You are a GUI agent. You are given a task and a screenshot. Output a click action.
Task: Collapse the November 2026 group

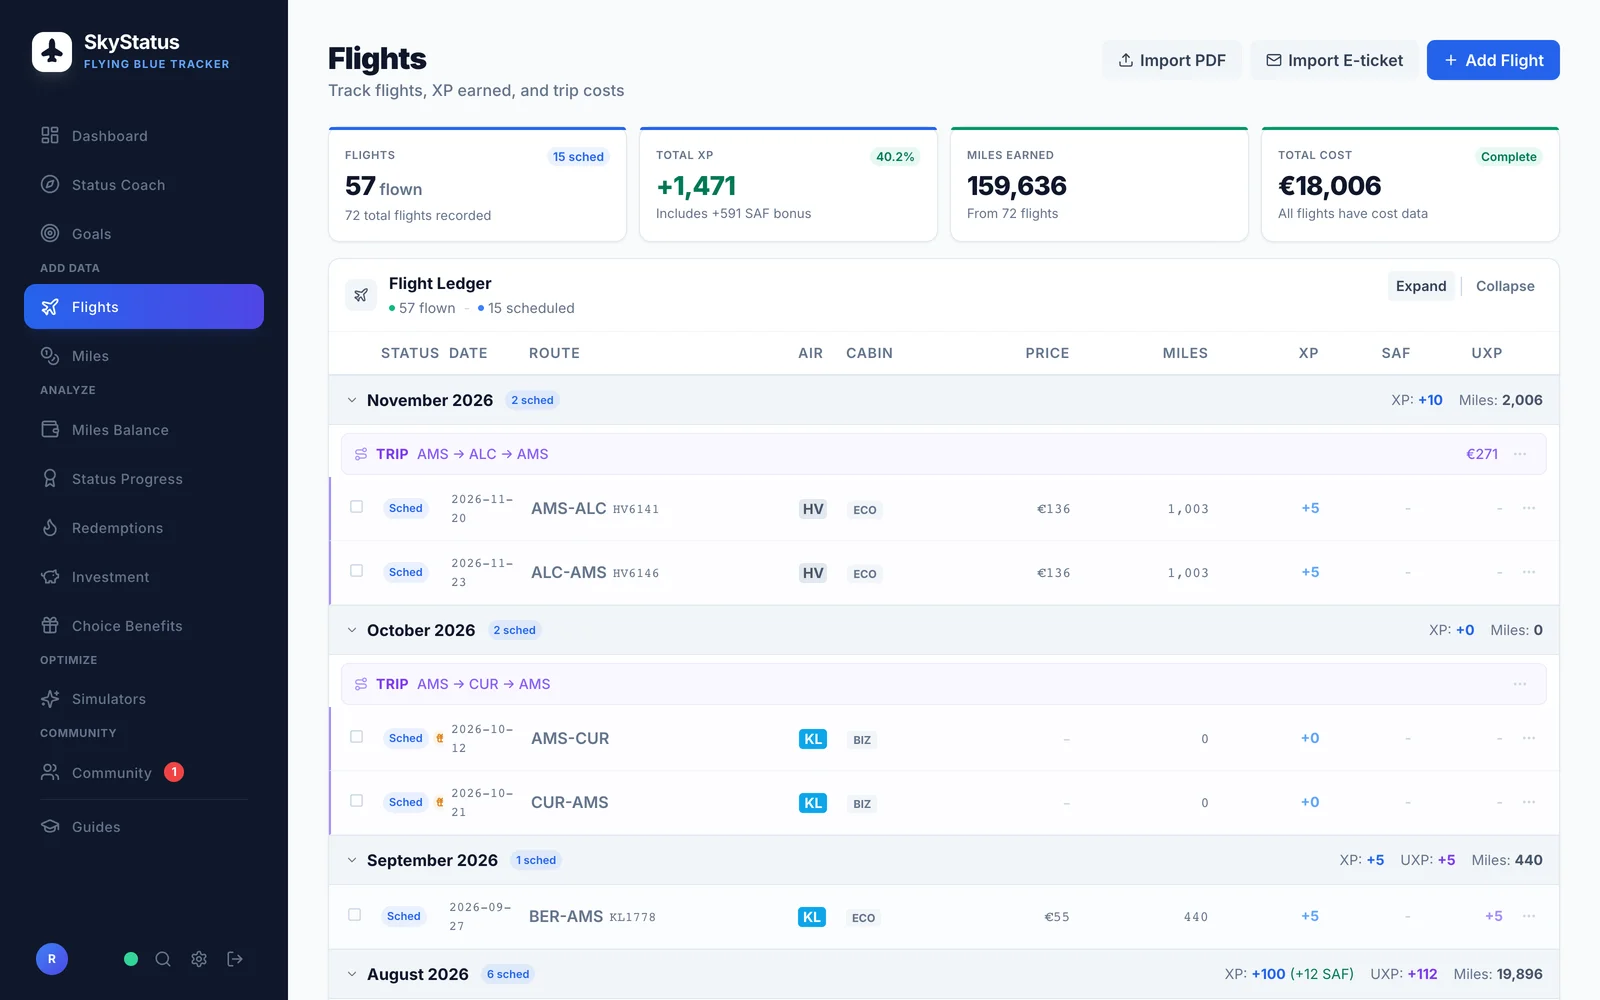coord(352,400)
